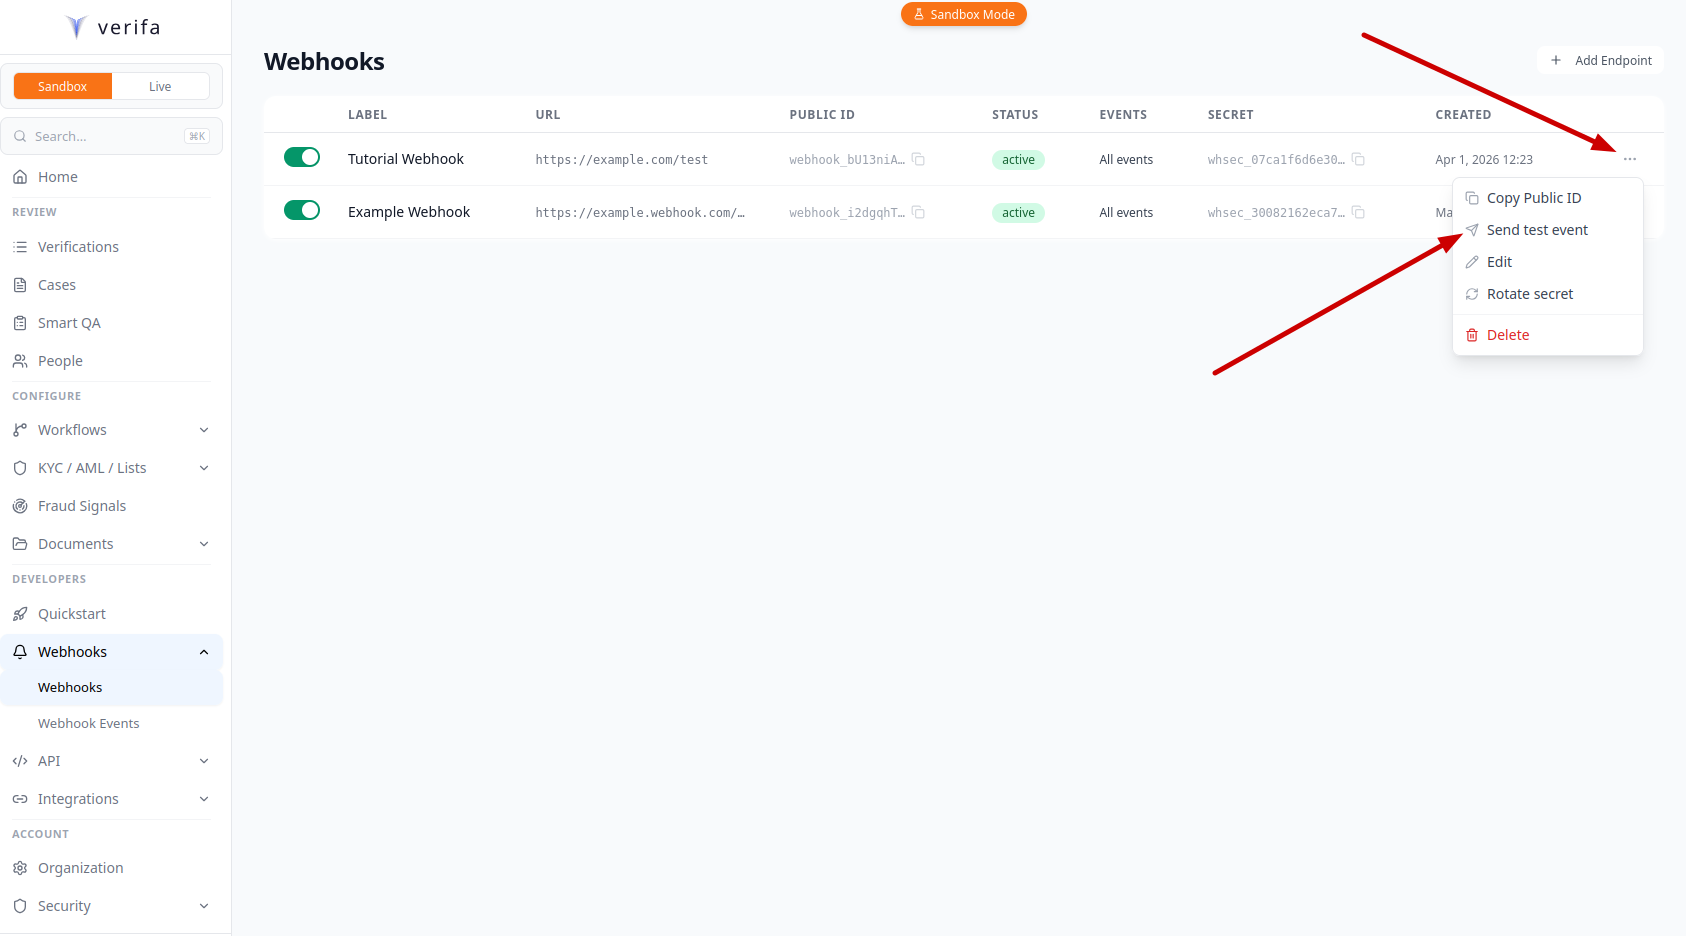Toggle off the Example Webhook switch

click(x=302, y=210)
